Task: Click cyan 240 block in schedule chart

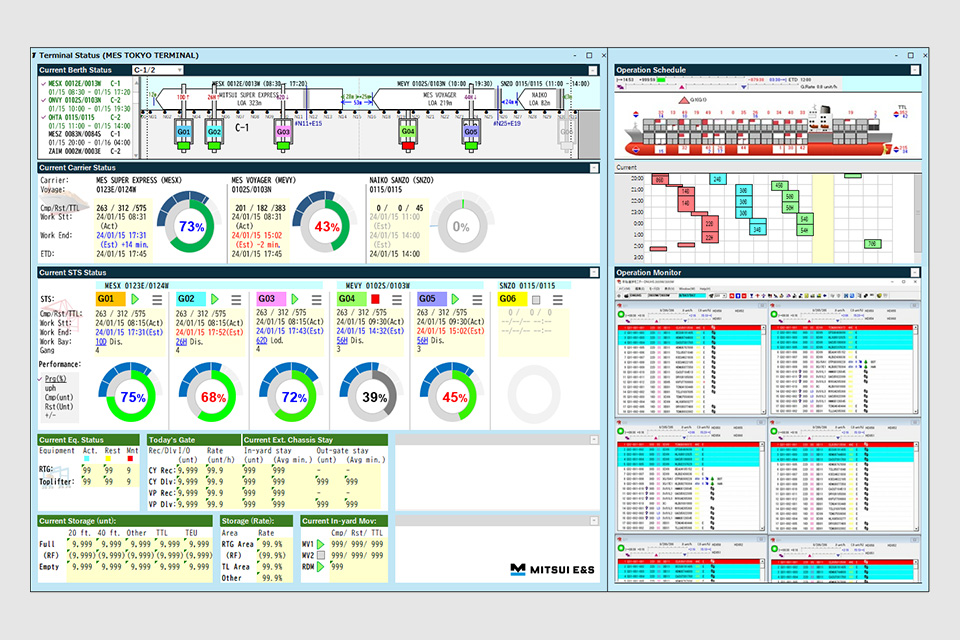Action: [x=718, y=179]
